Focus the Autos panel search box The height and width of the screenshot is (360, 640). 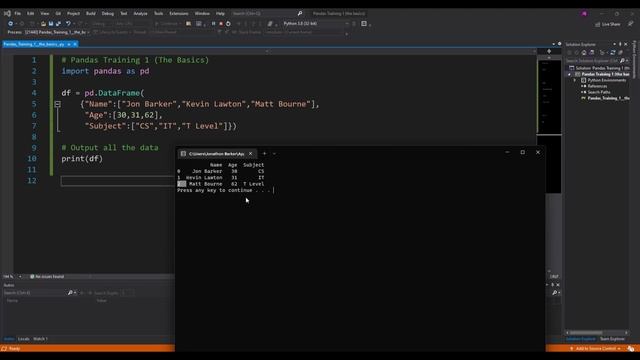pos(34,293)
